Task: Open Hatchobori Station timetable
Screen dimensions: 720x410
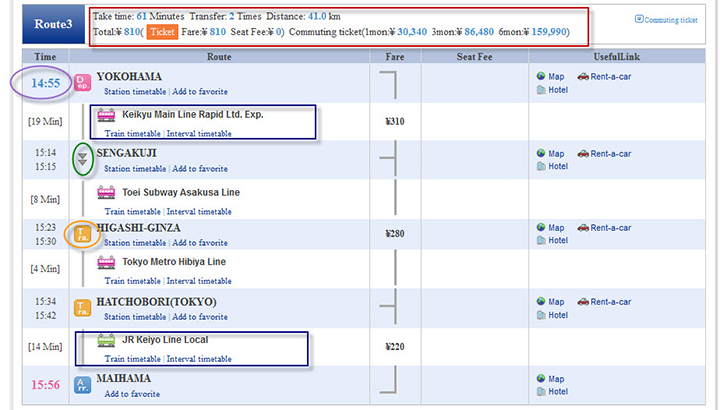Action: [135, 317]
